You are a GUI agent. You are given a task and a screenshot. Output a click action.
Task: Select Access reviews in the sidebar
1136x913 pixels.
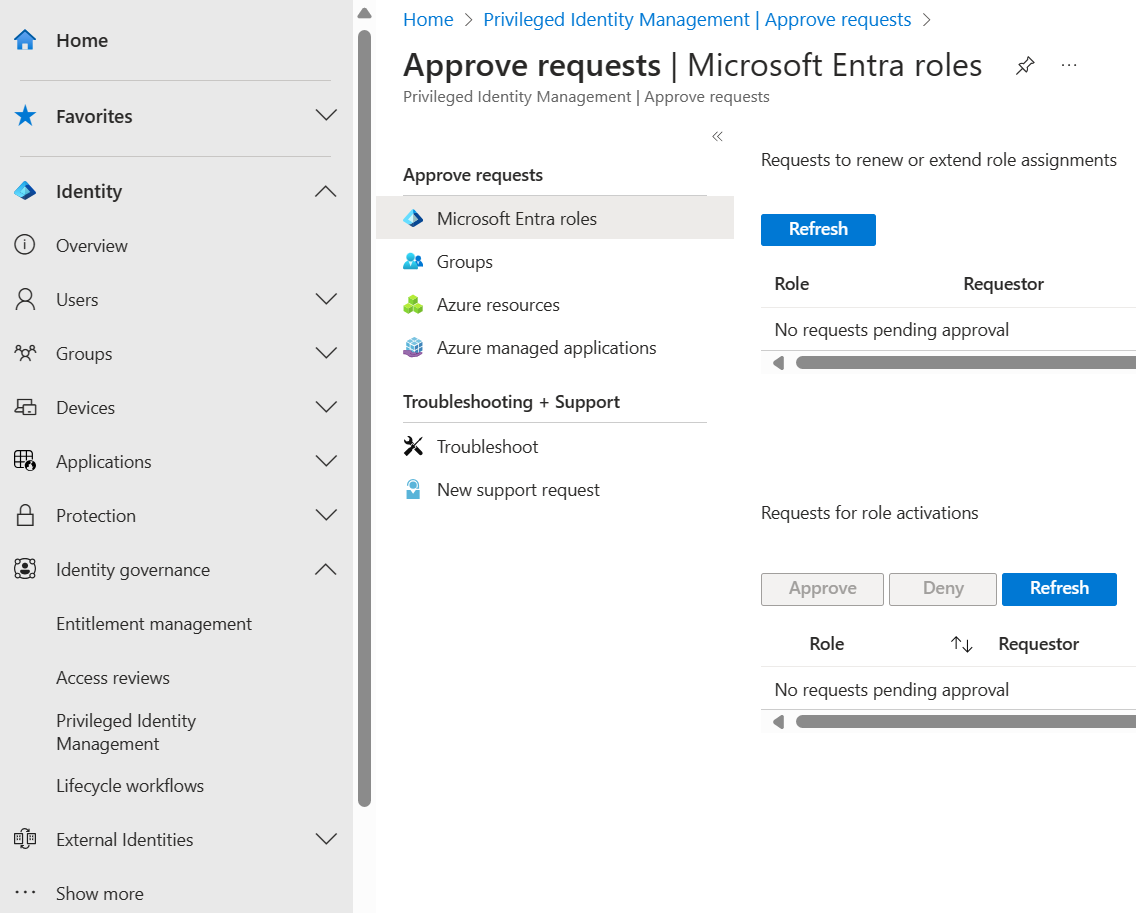[111, 677]
